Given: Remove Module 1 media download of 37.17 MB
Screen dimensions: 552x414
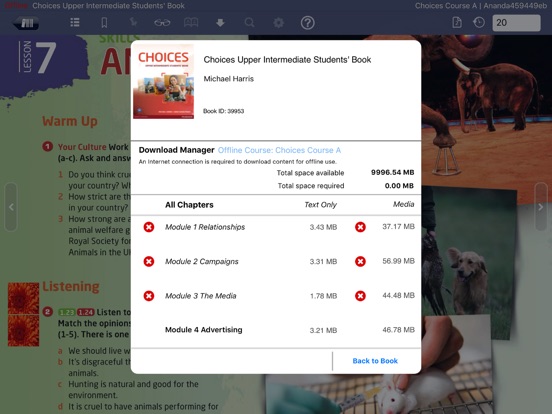Looking at the screenshot, I should click(x=360, y=227).
